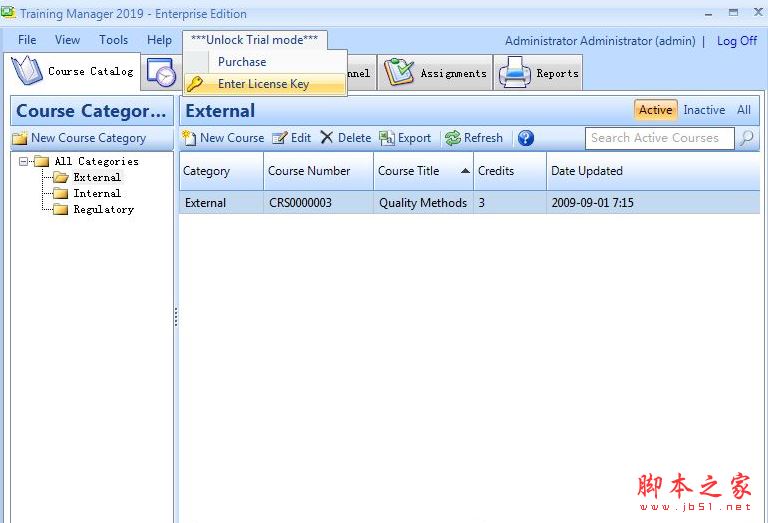Click the Quality Methods course title cell
This screenshot has width=768, height=523.
pos(423,203)
